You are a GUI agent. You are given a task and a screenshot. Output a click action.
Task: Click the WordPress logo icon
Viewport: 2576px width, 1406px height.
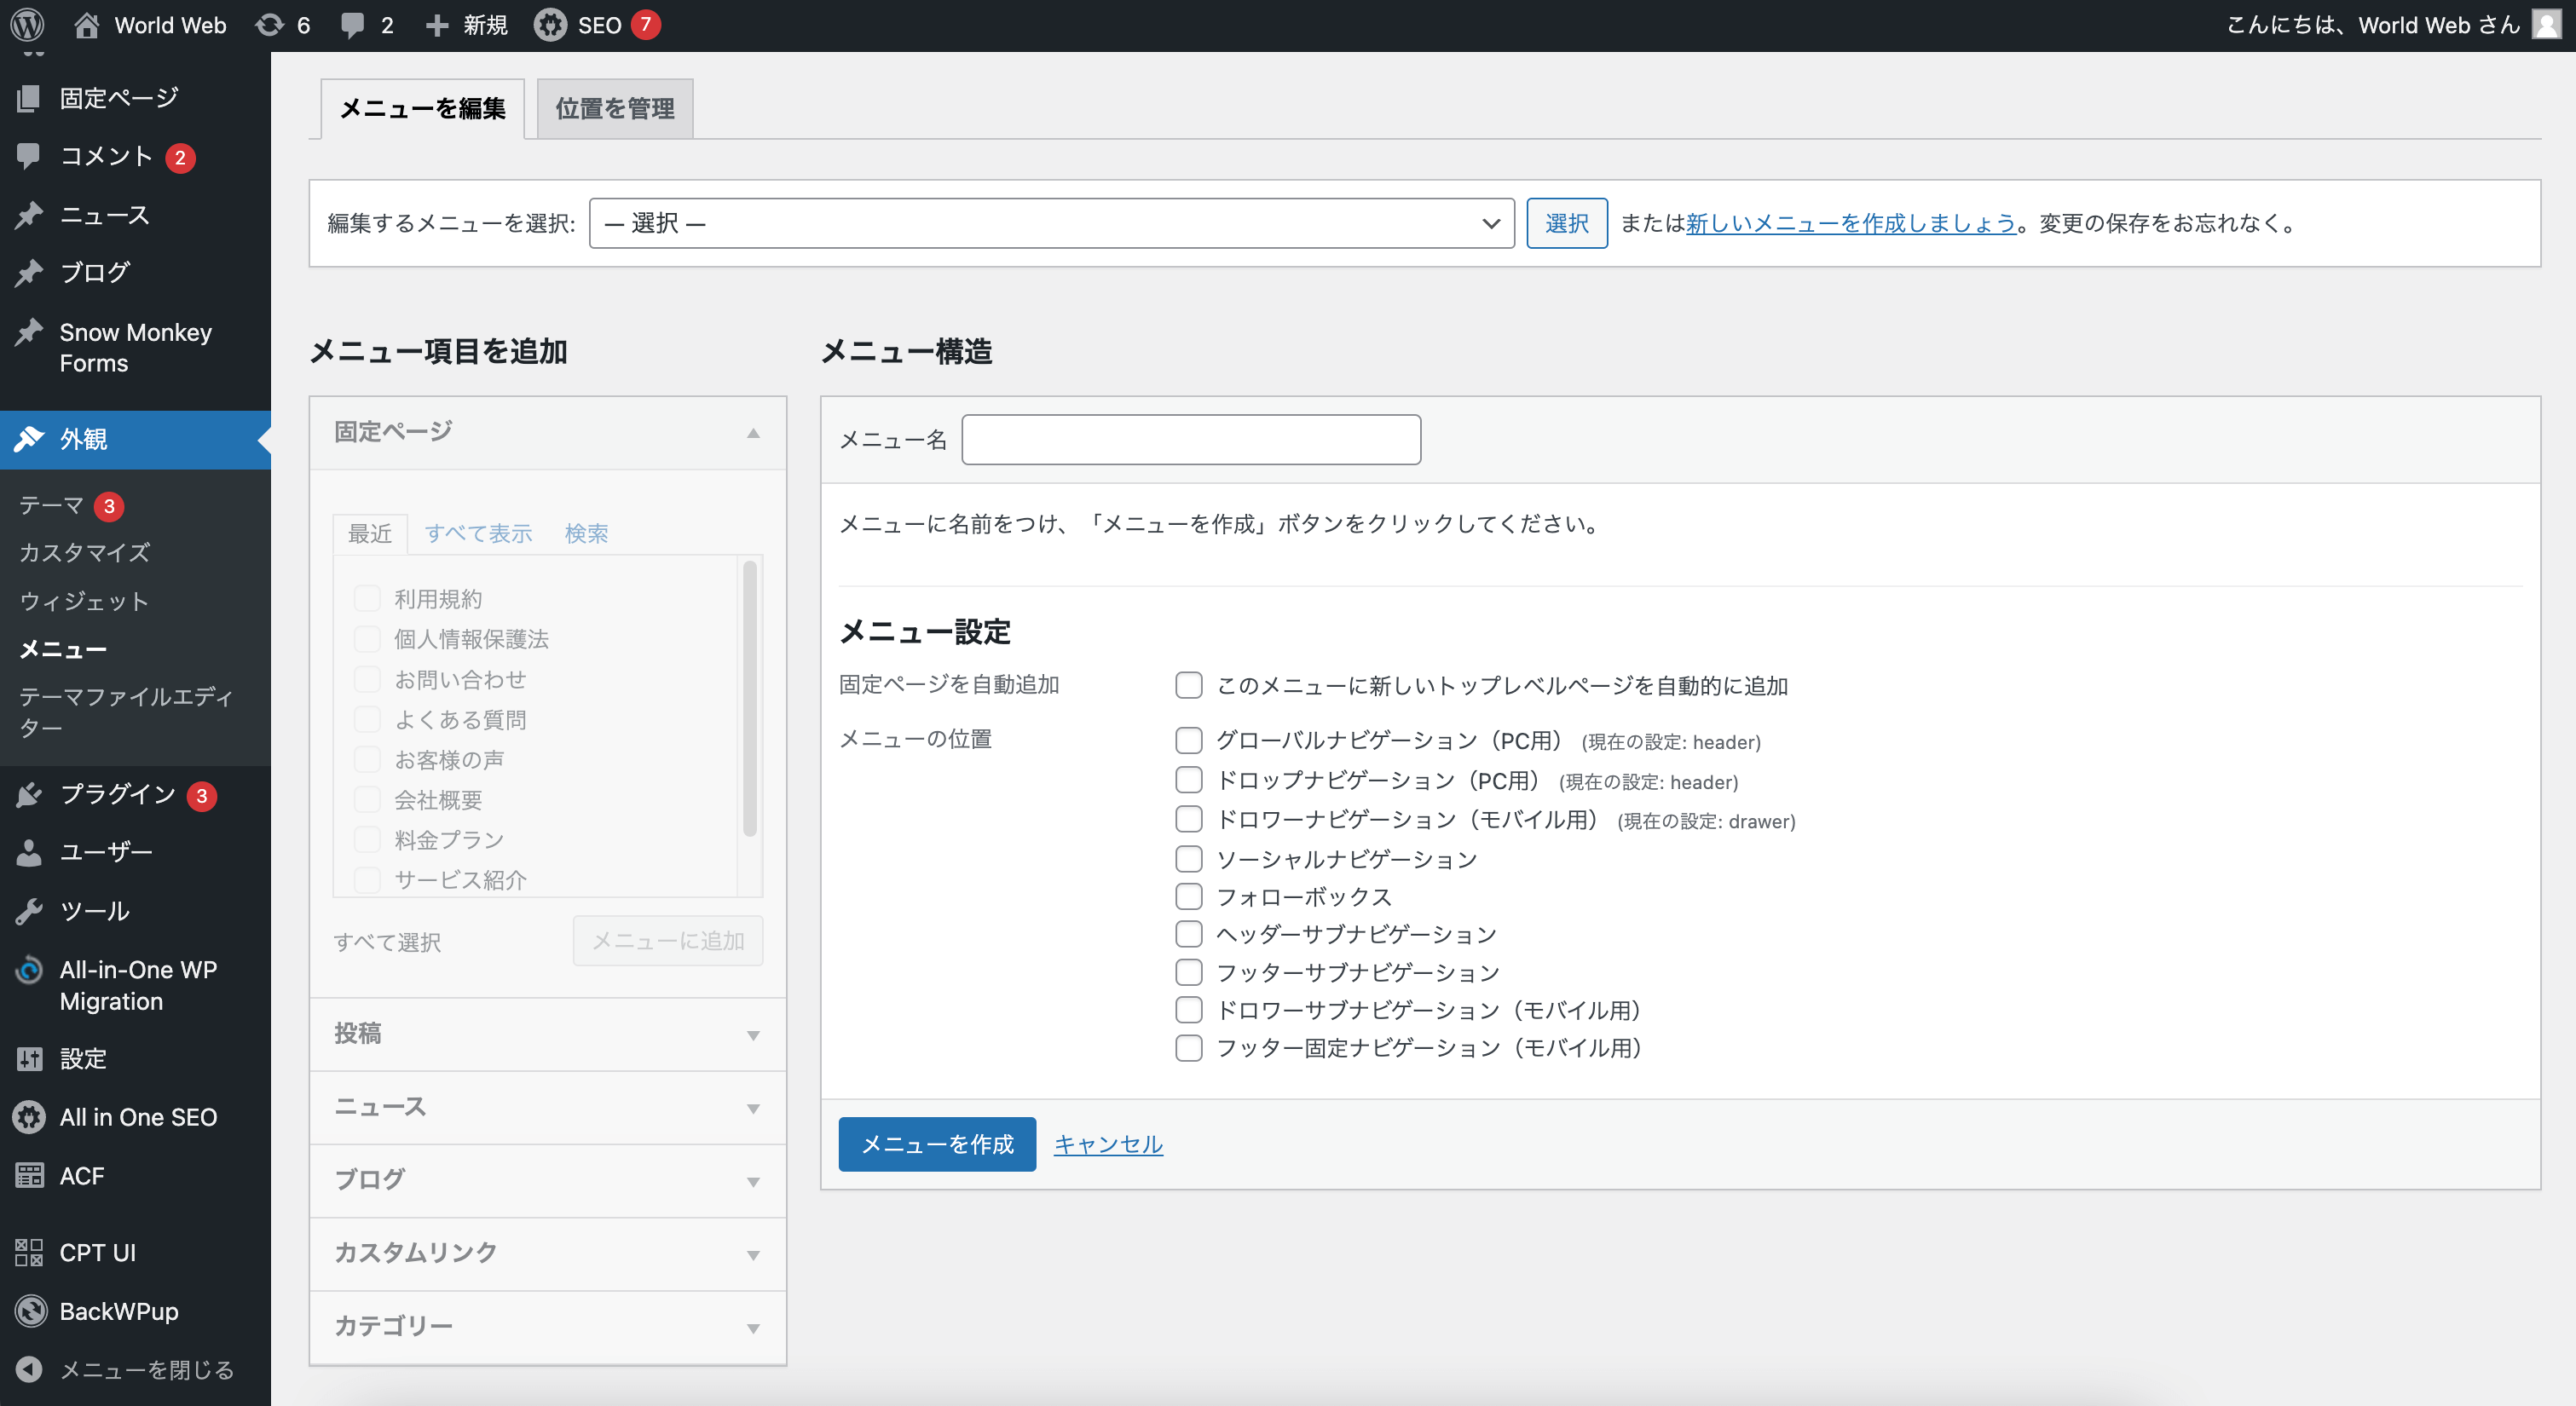coord(27,26)
